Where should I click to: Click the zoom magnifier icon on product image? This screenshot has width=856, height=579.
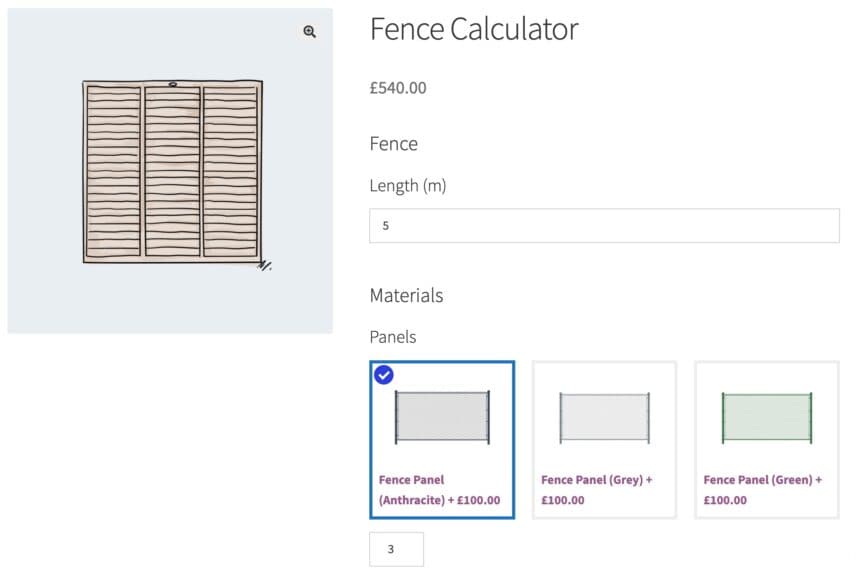[308, 31]
